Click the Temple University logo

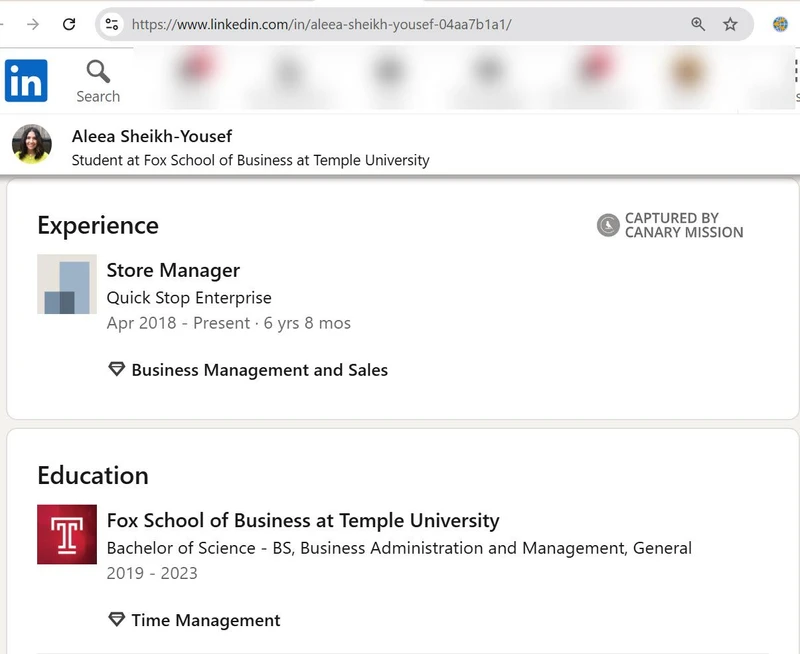[x=67, y=534]
